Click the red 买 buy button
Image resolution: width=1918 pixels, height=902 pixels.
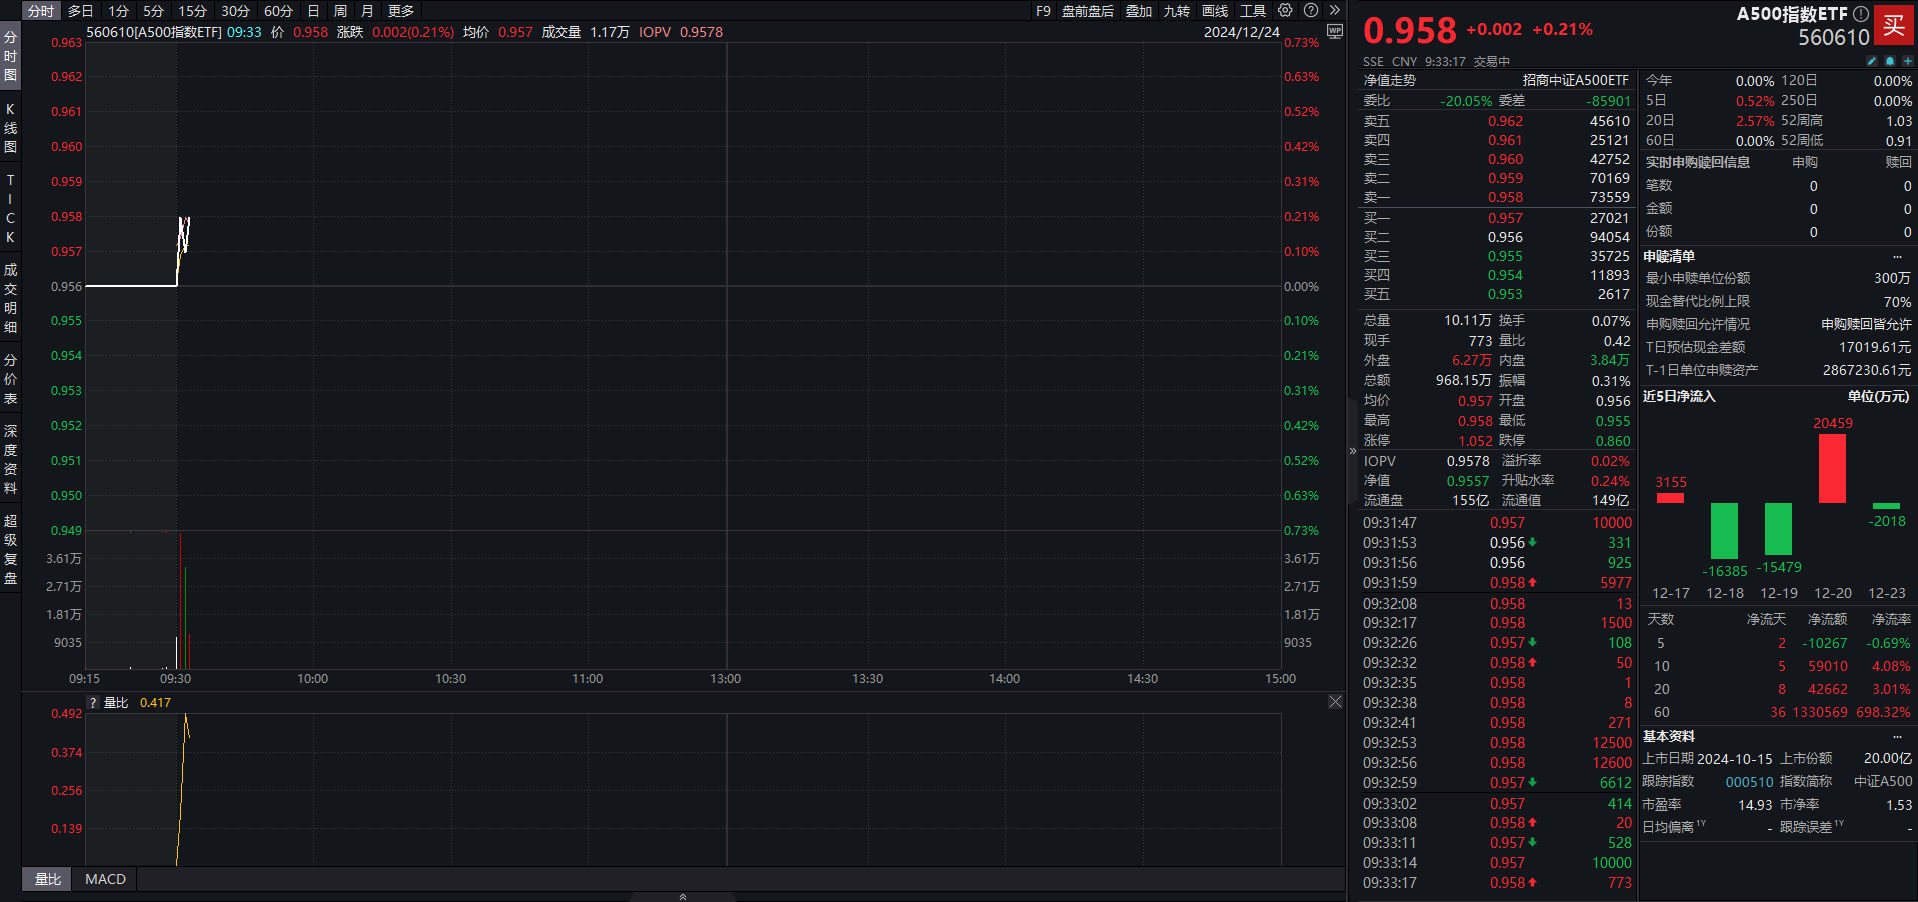coord(1894,25)
